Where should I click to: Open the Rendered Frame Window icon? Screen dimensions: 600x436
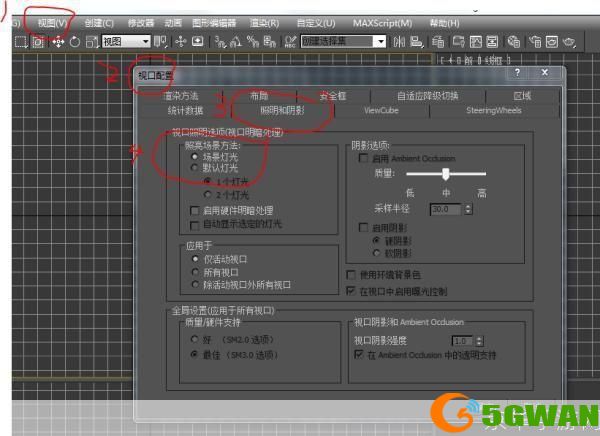[552, 41]
